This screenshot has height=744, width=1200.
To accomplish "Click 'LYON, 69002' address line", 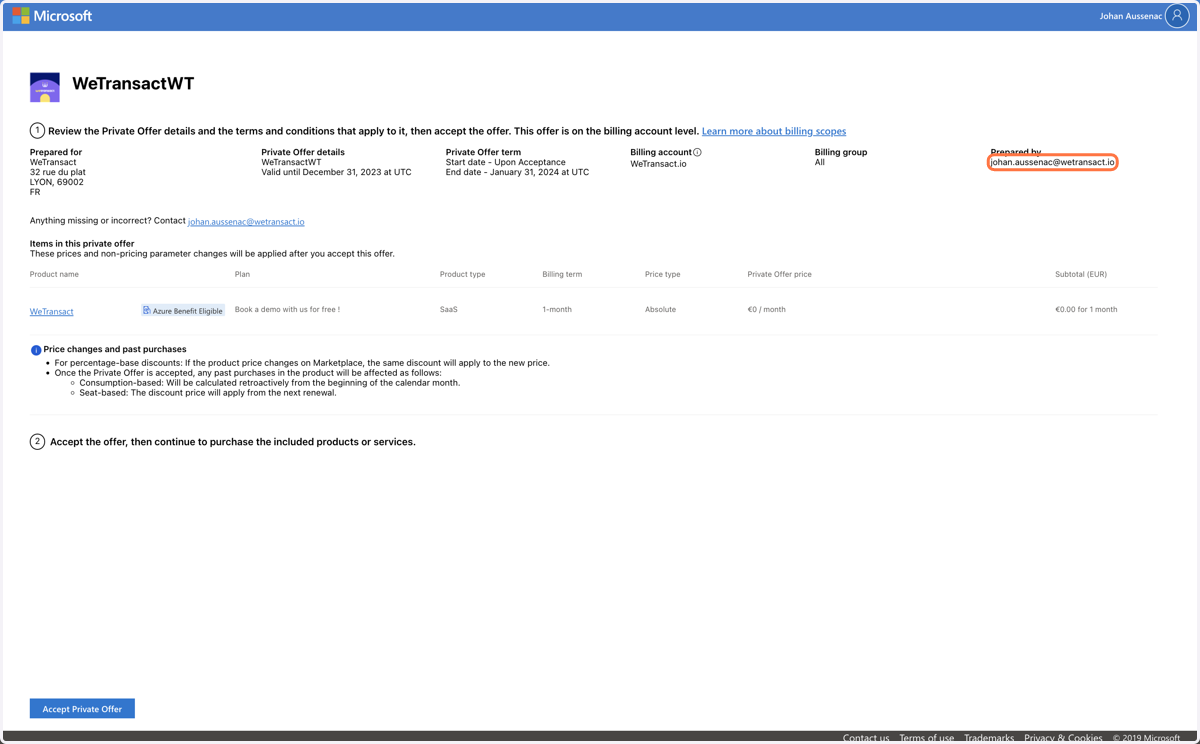I will [x=57, y=182].
